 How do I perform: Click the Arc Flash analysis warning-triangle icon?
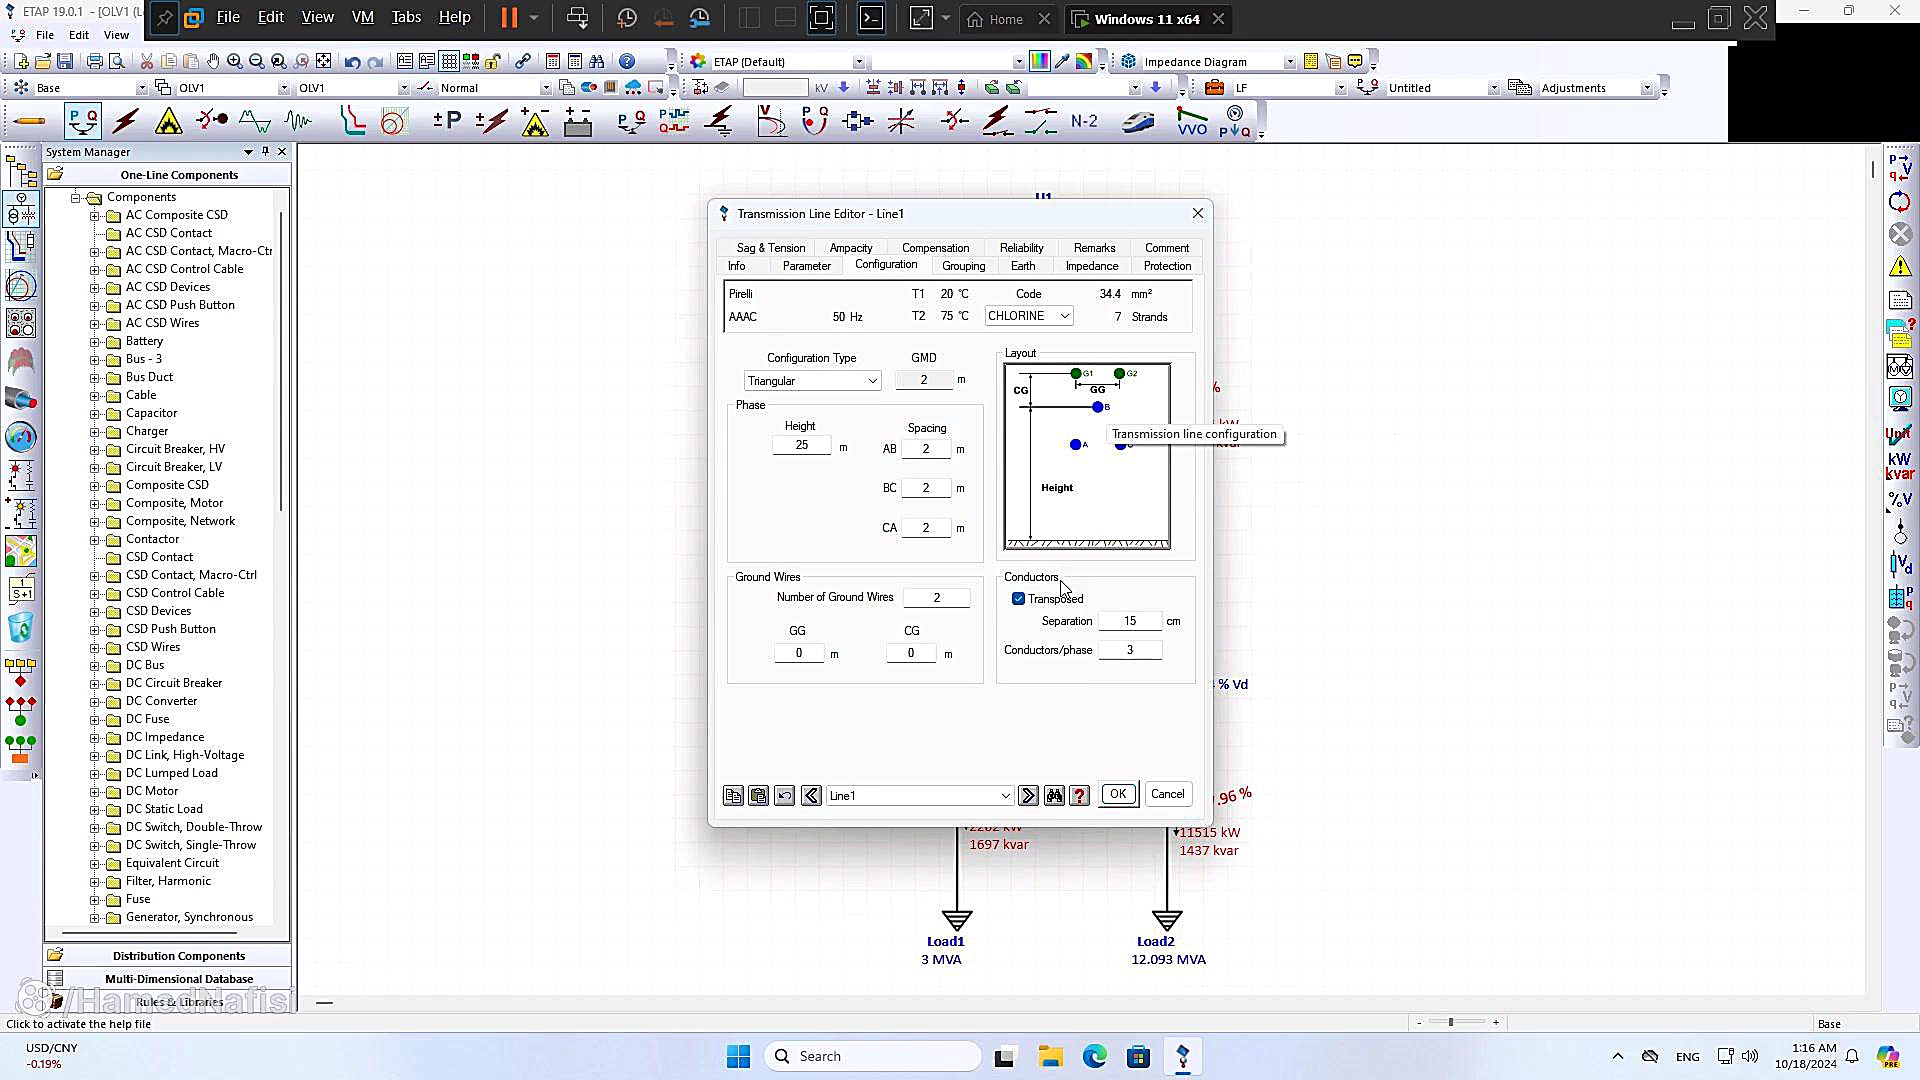pyautogui.click(x=169, y=122)
